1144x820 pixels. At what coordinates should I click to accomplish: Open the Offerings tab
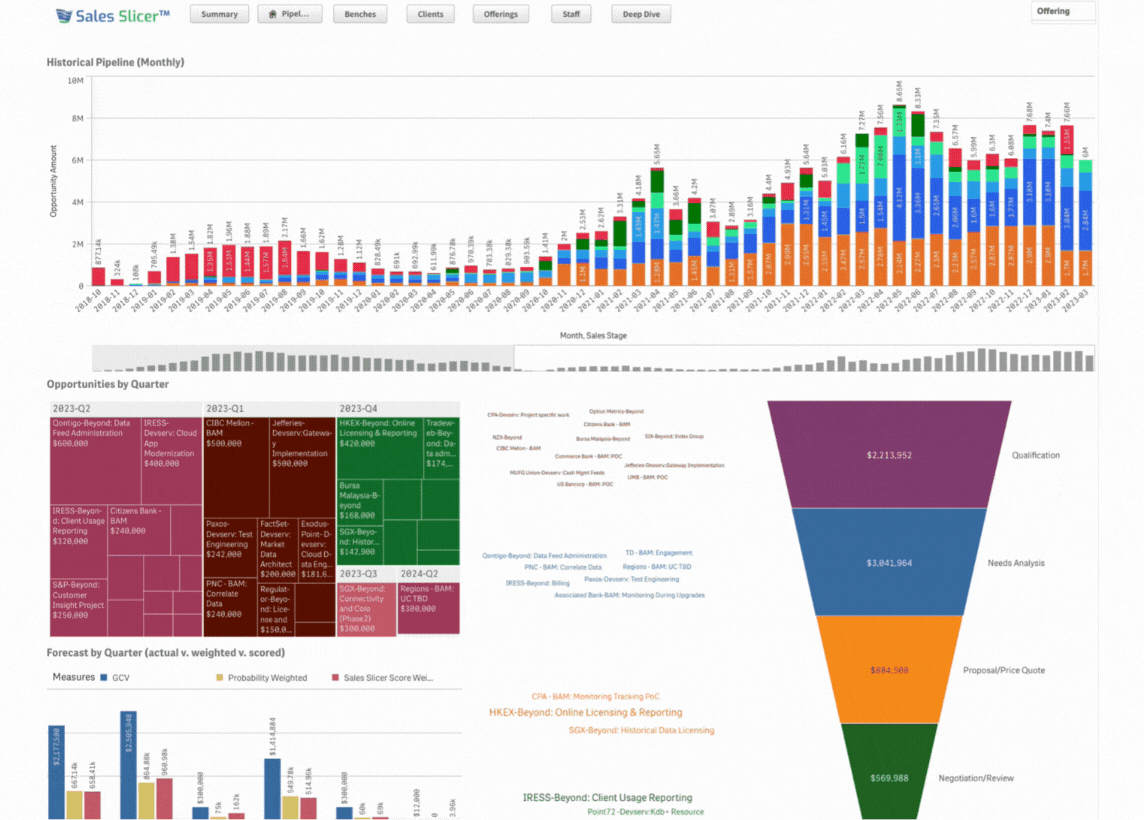[x=500, y=14]
